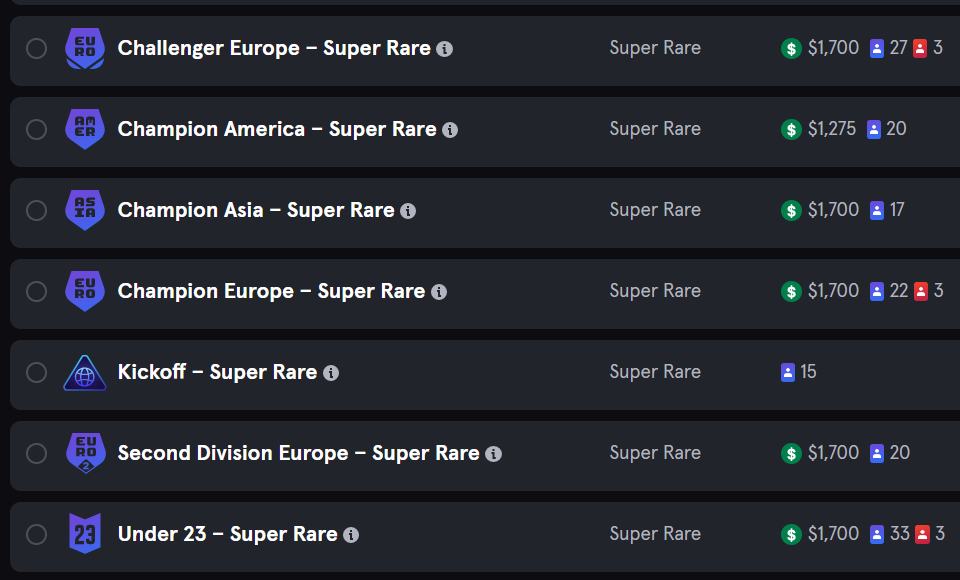
Task: Click the green dollar icon in Champion America row
Action: [791, 129]
